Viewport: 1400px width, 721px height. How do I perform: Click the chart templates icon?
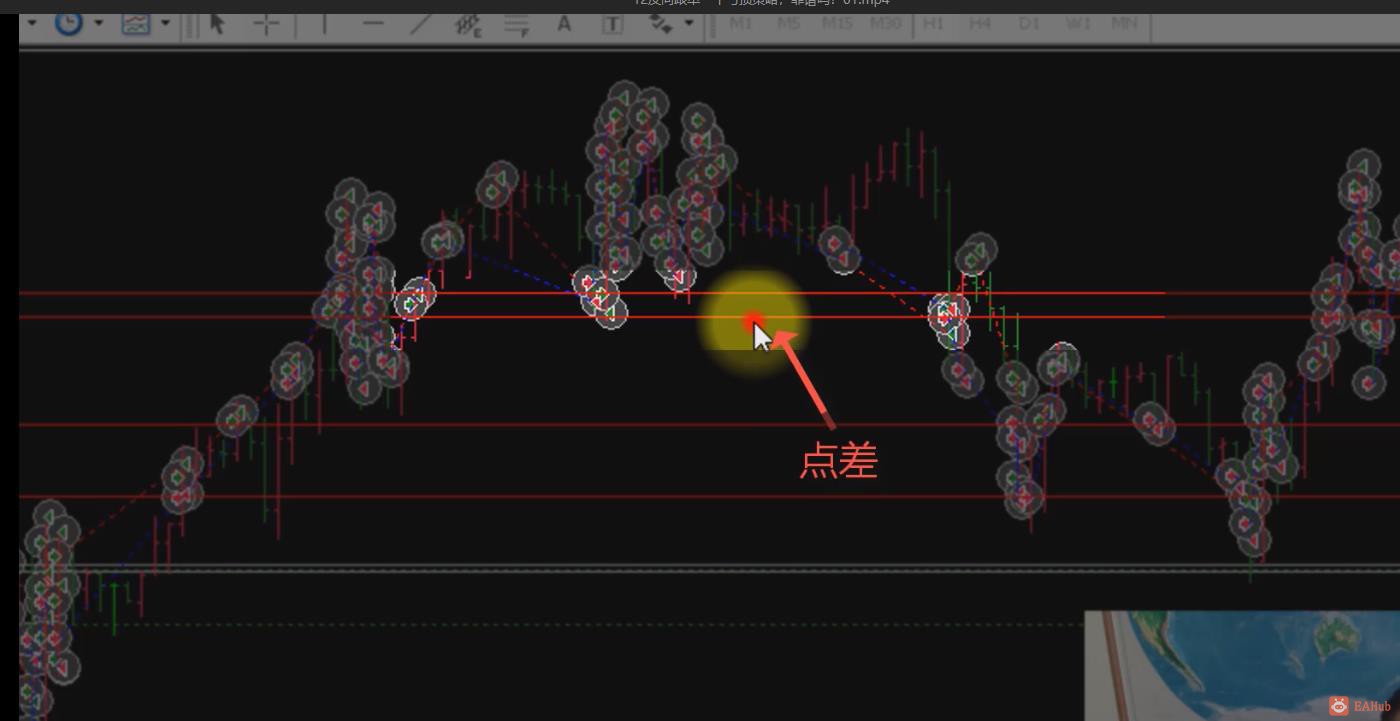click(x=136, y=24)
